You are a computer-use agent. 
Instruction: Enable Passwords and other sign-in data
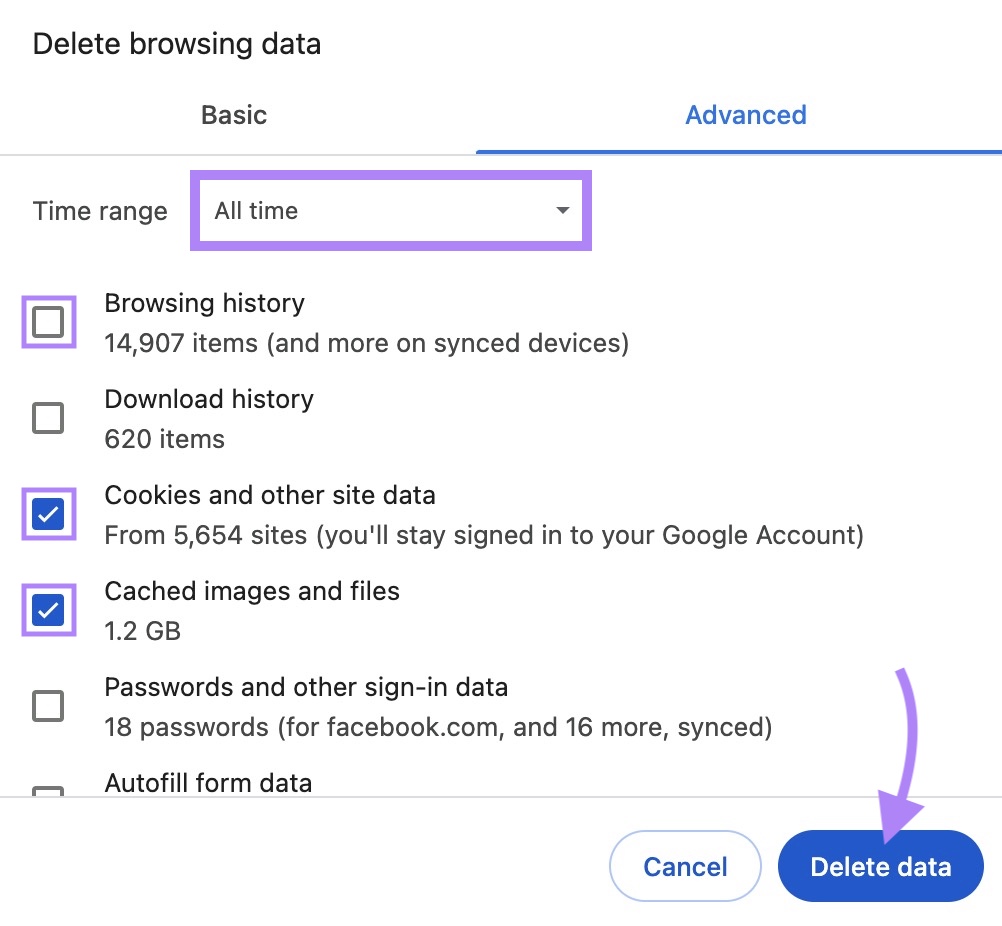pyautogui.click(x=47, y=706)
